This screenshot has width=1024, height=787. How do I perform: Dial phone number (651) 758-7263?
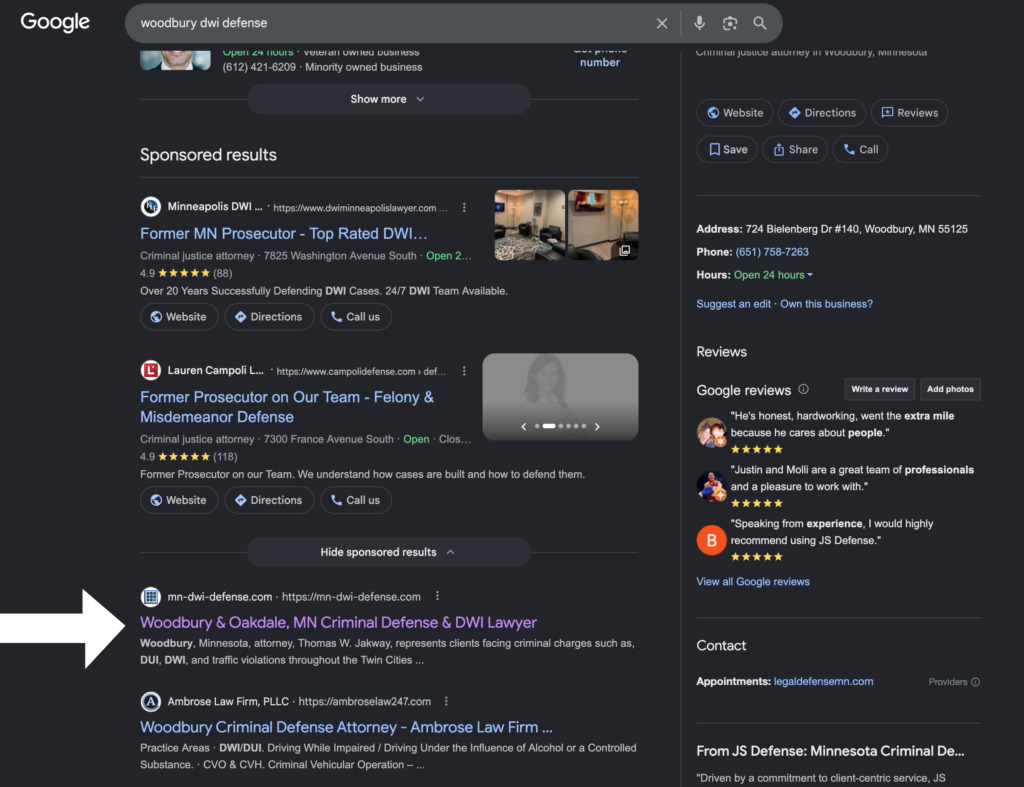click(772, 252)
